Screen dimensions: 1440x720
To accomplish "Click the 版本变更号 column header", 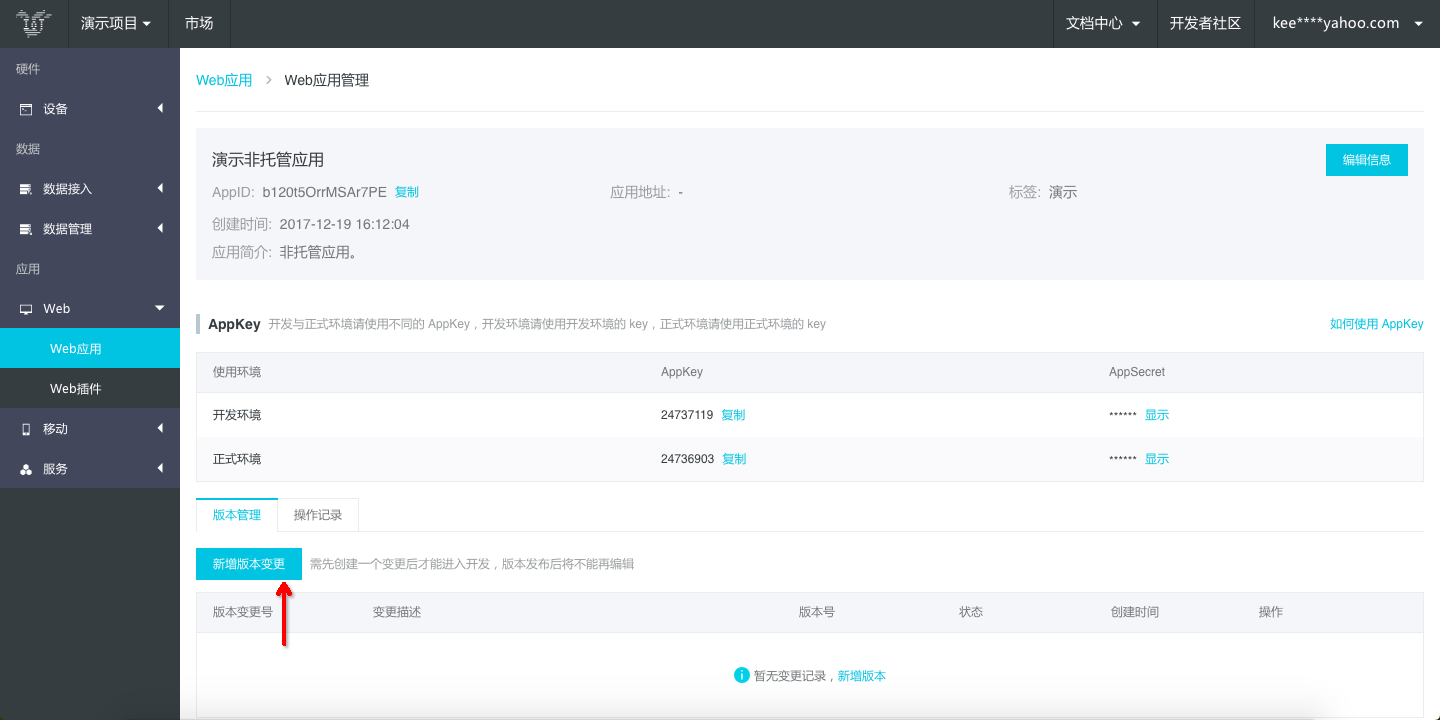I will [243, 612].
